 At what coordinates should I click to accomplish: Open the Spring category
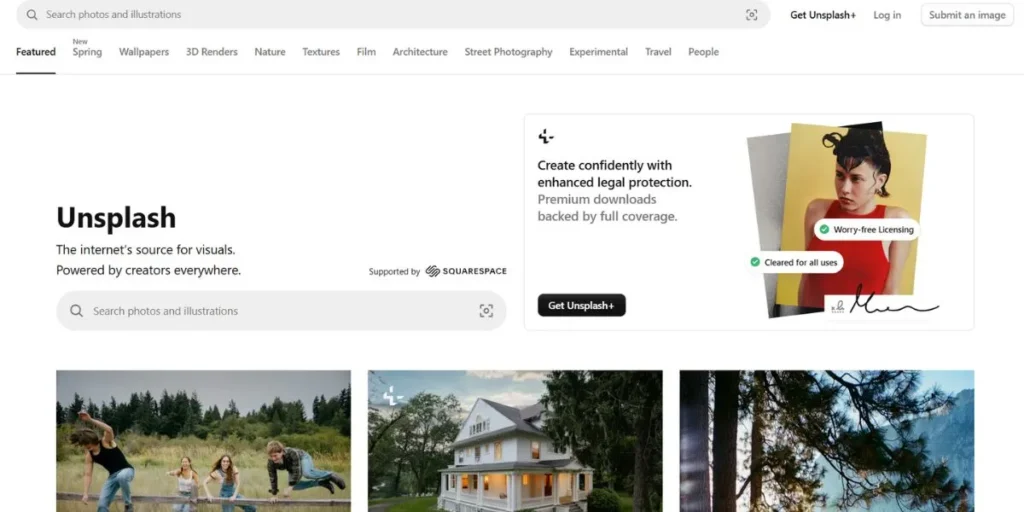click(87, 52)
